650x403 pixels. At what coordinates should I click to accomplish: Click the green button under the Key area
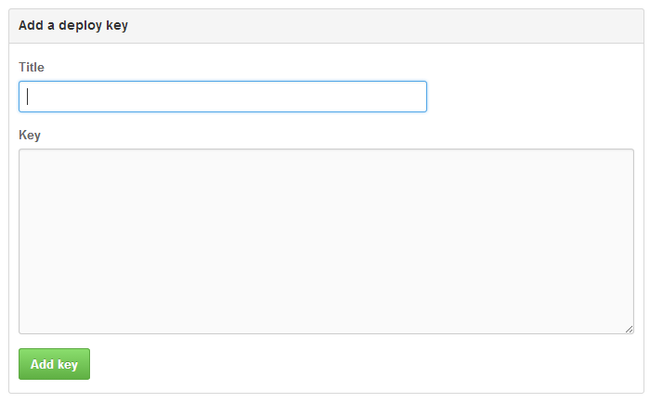(x=54, y=364)
